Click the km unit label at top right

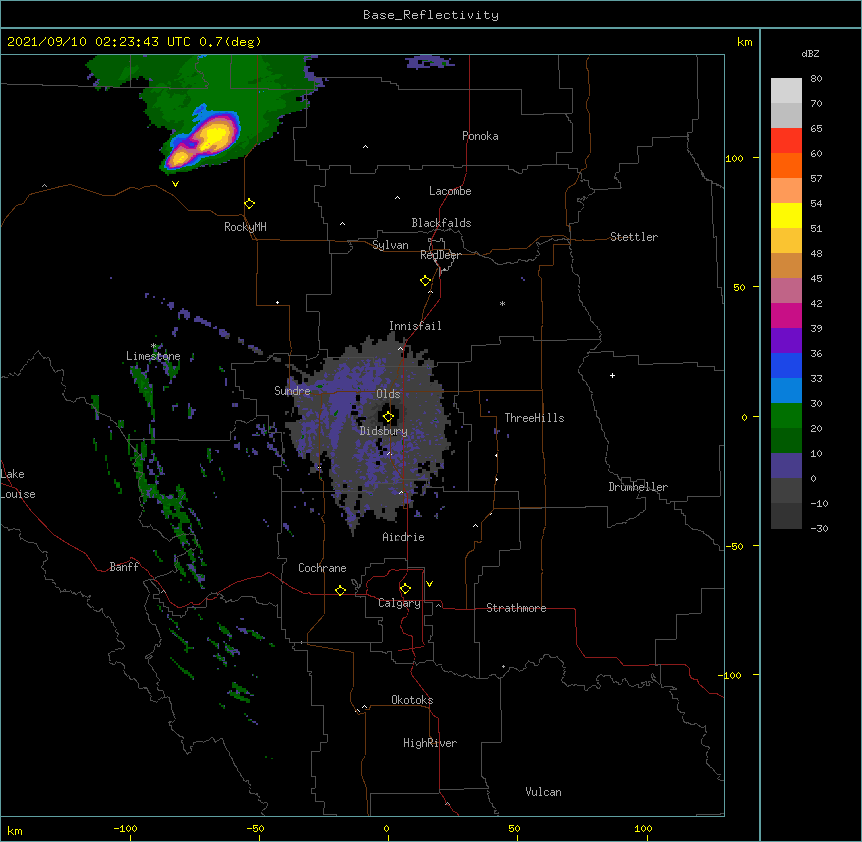(x=745, y=42)
